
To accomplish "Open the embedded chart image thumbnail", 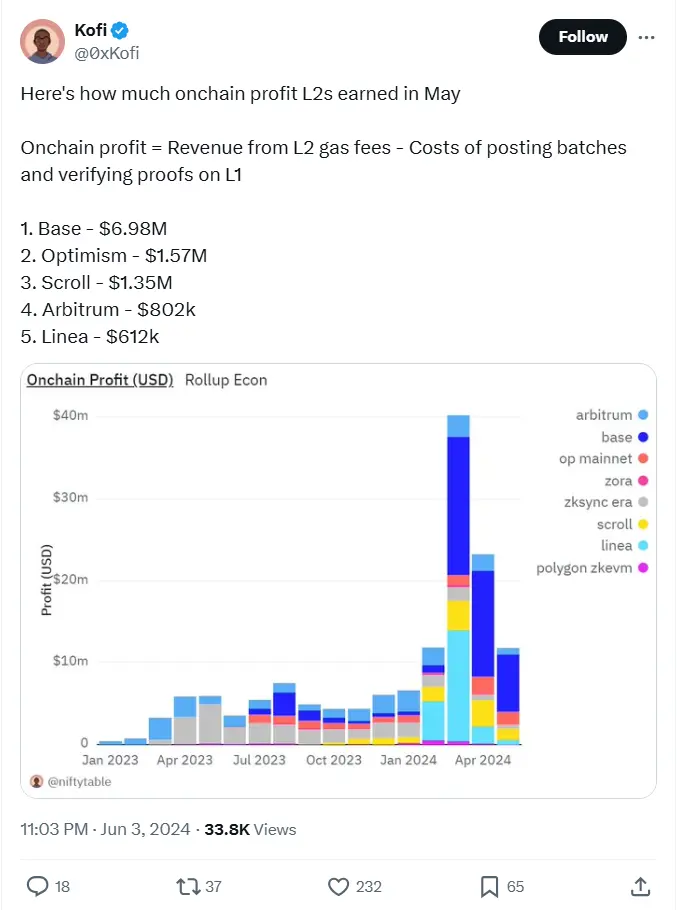I will click(338, 580).
